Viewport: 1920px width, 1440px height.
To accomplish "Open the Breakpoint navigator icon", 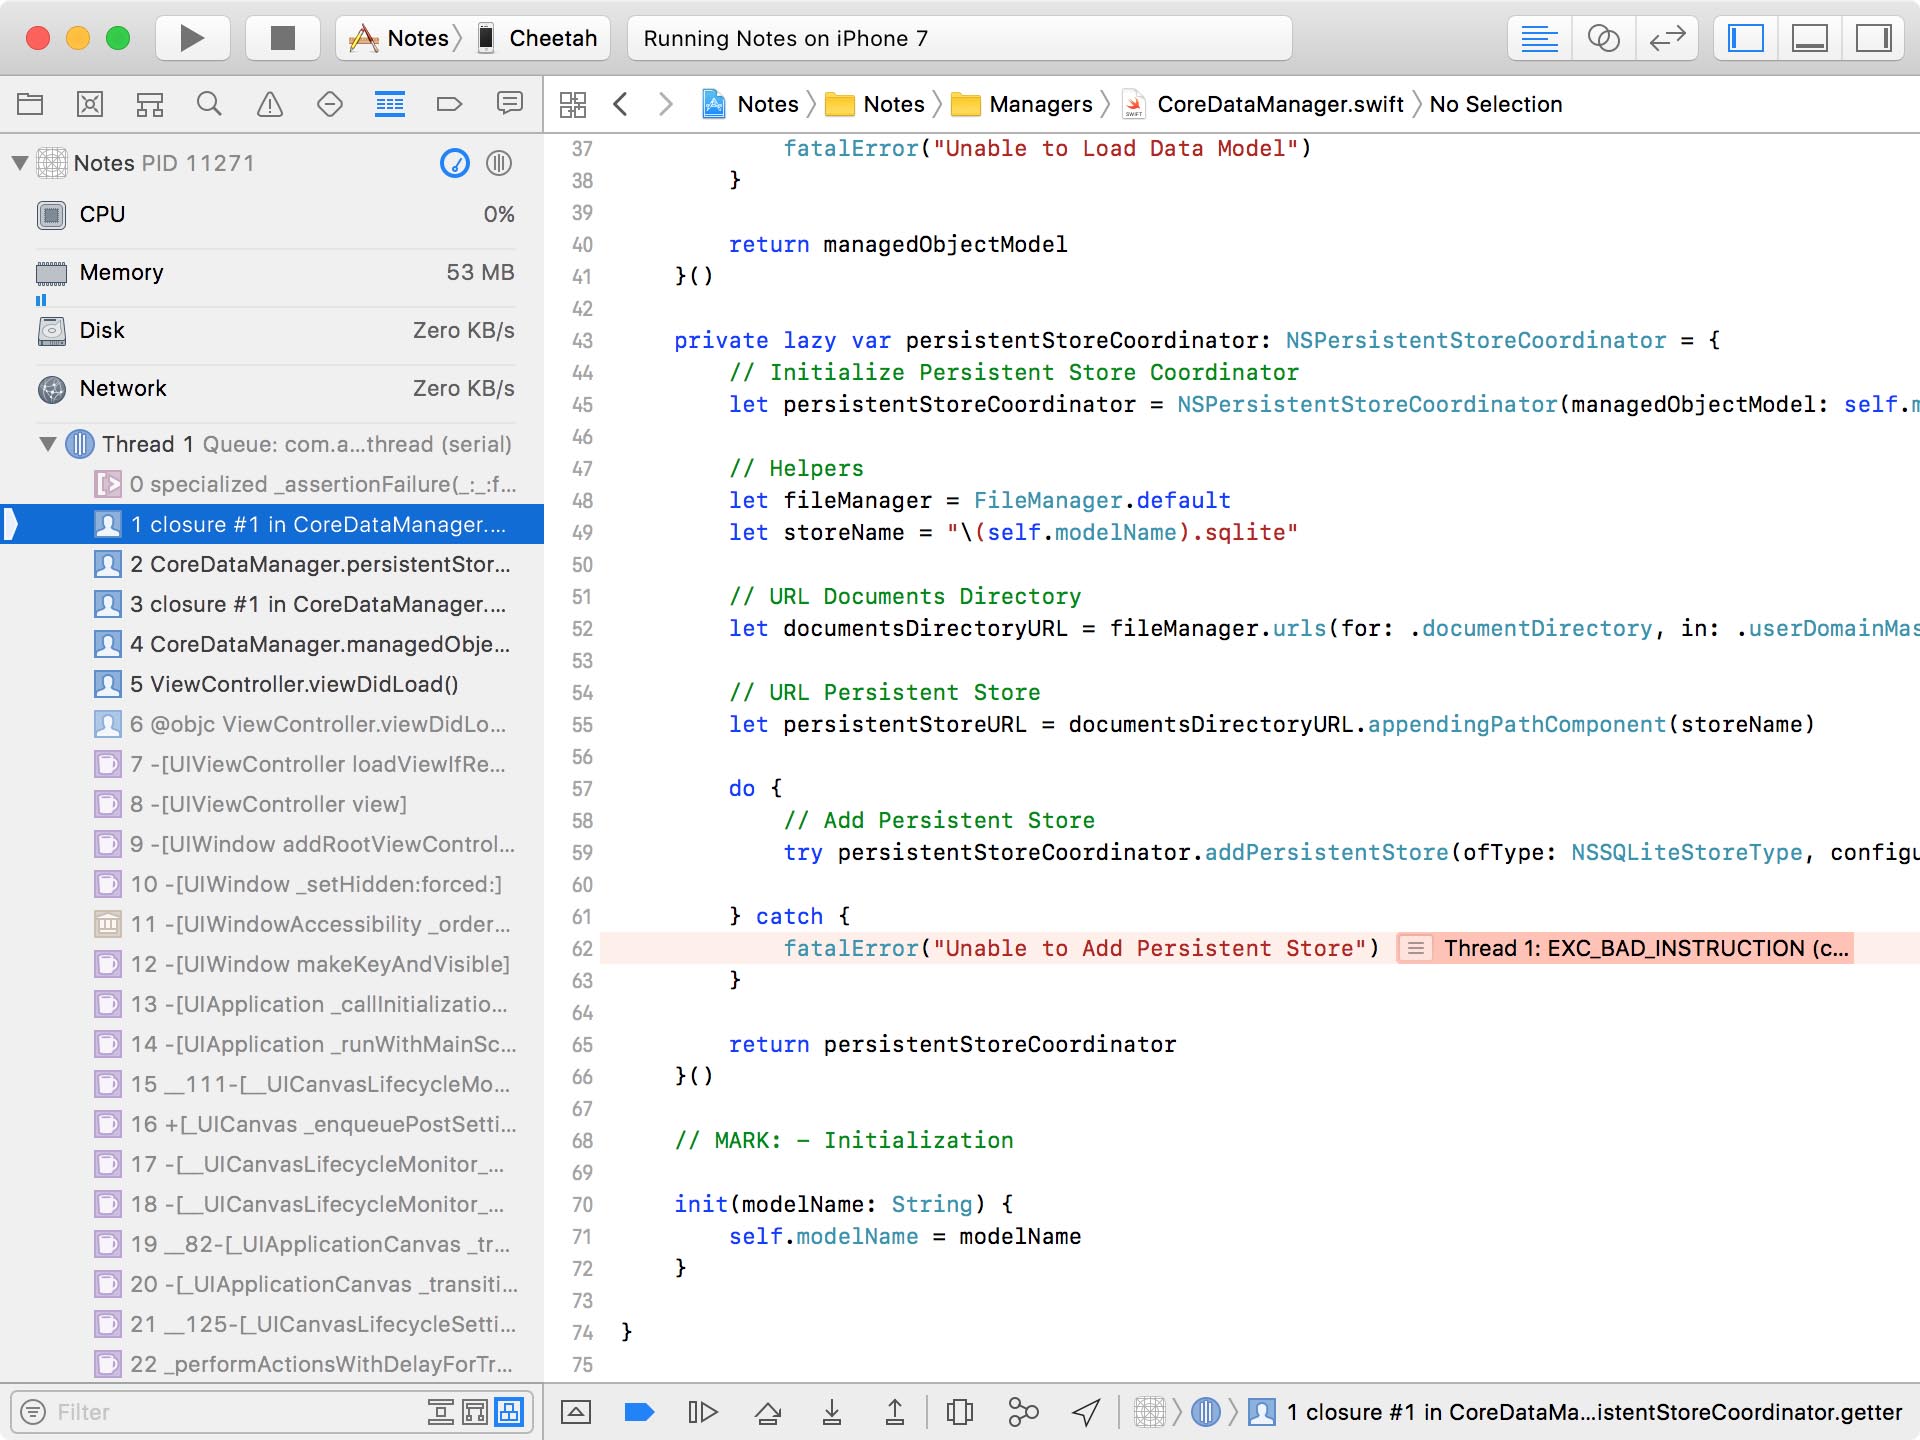I will coord(449,104).
